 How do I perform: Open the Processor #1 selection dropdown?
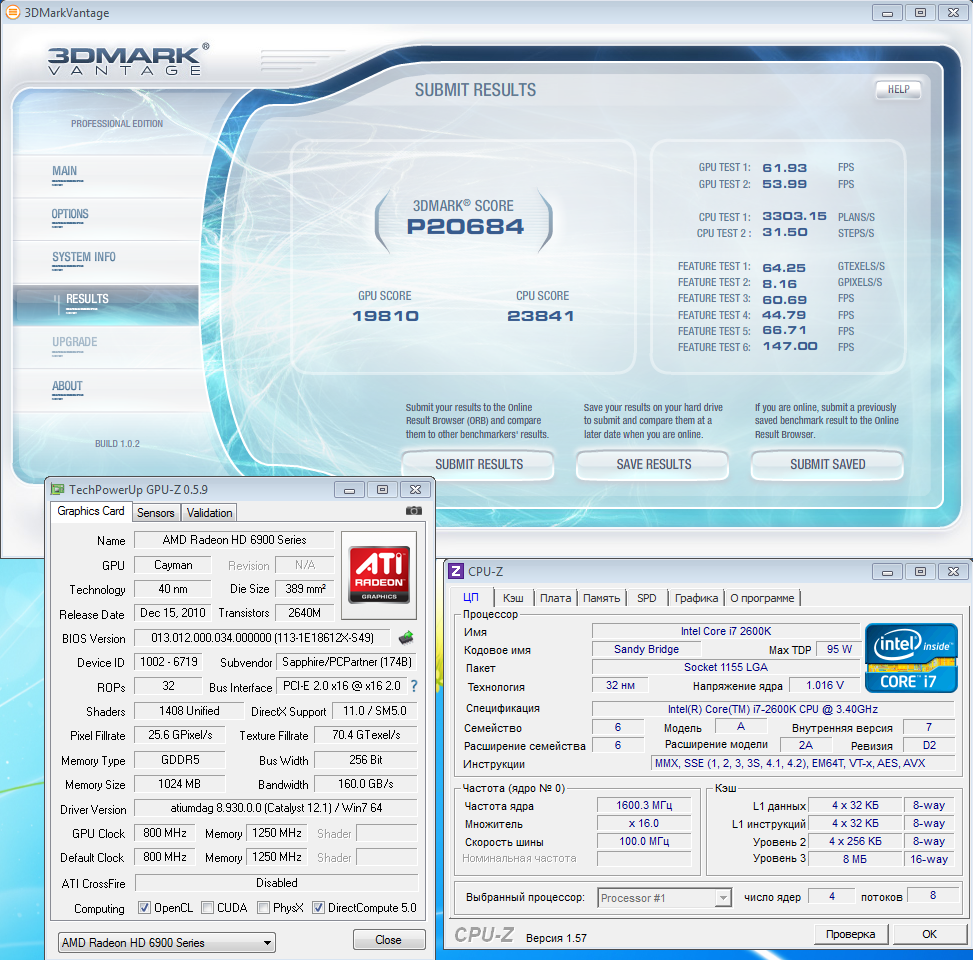pyautogui.click(x=664, y=897)
